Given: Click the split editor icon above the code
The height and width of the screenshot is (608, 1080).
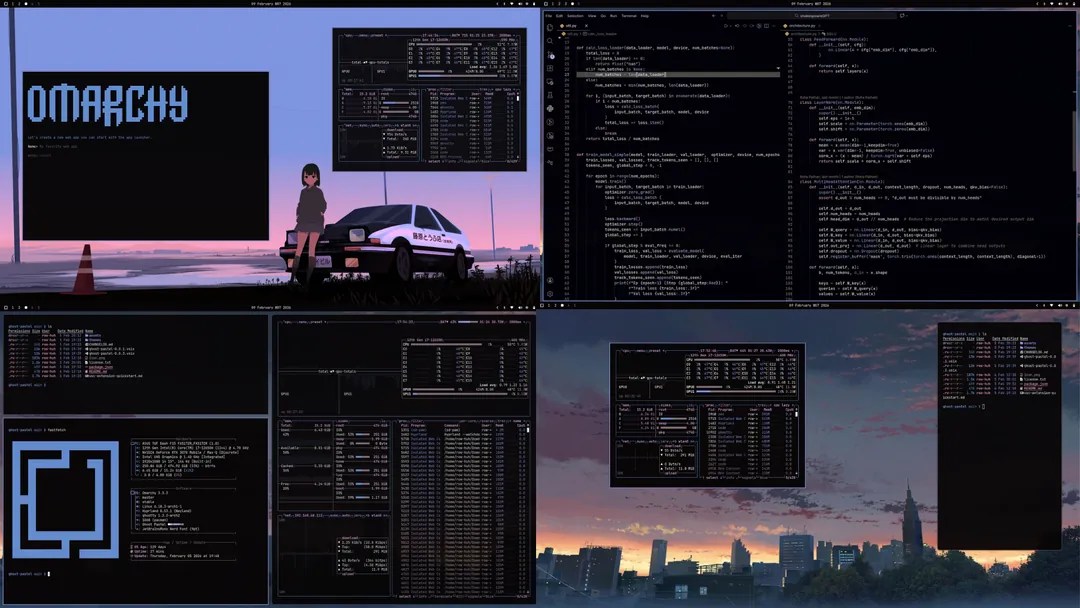Looking at the screenshot, I should click(x=767, y=25).
